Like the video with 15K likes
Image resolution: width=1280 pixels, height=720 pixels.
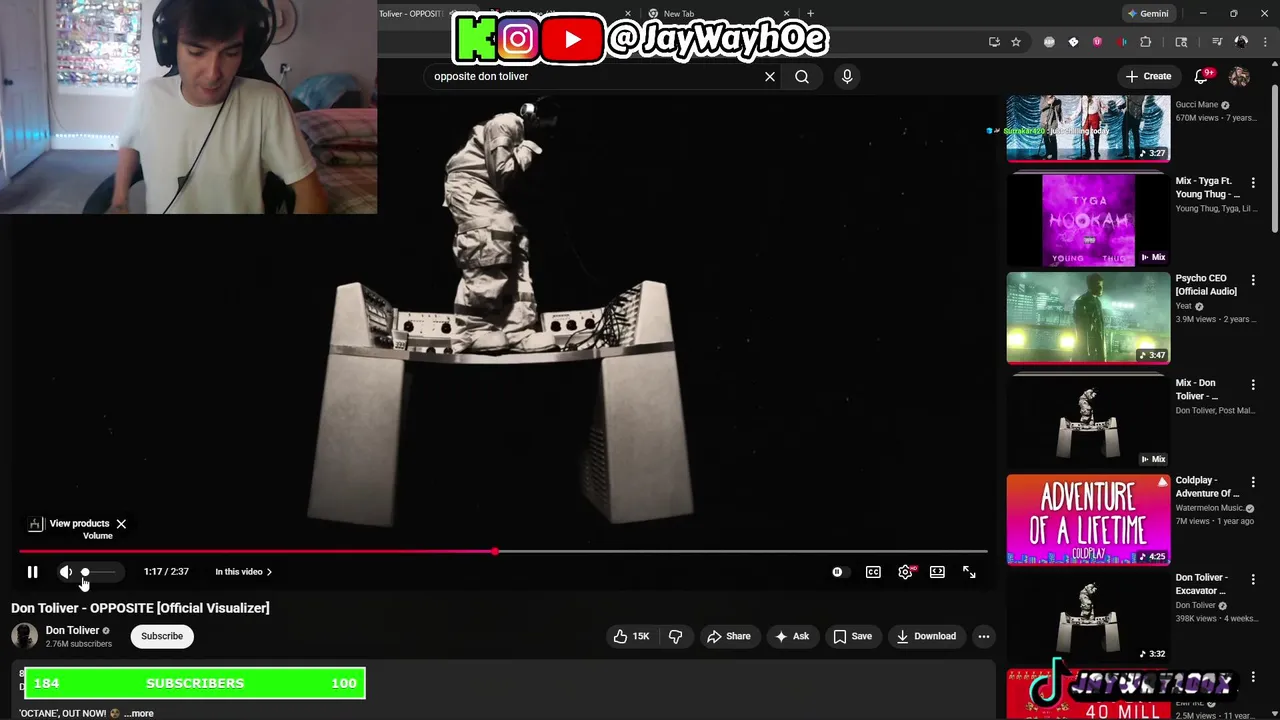click(x=631, y=636)
